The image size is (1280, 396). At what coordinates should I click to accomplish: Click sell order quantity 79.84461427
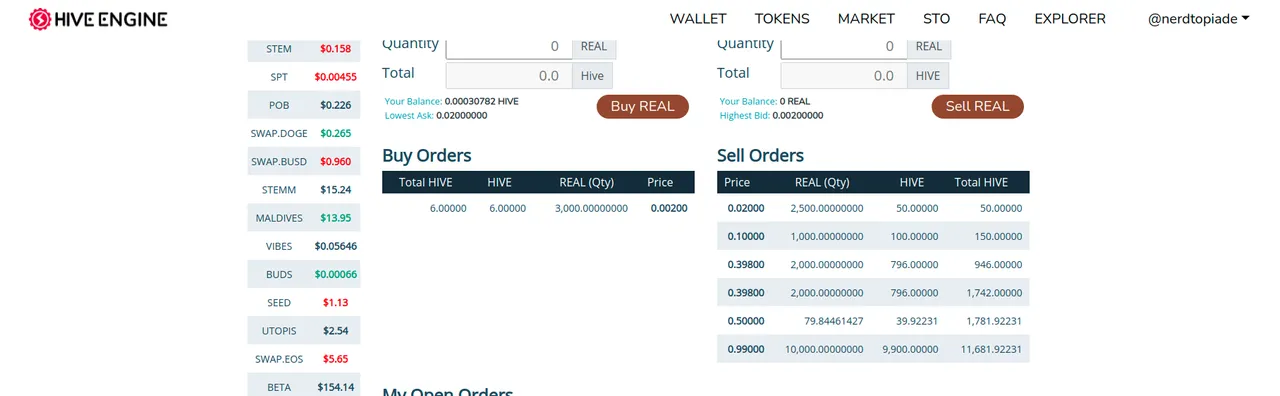pos(833,321)
